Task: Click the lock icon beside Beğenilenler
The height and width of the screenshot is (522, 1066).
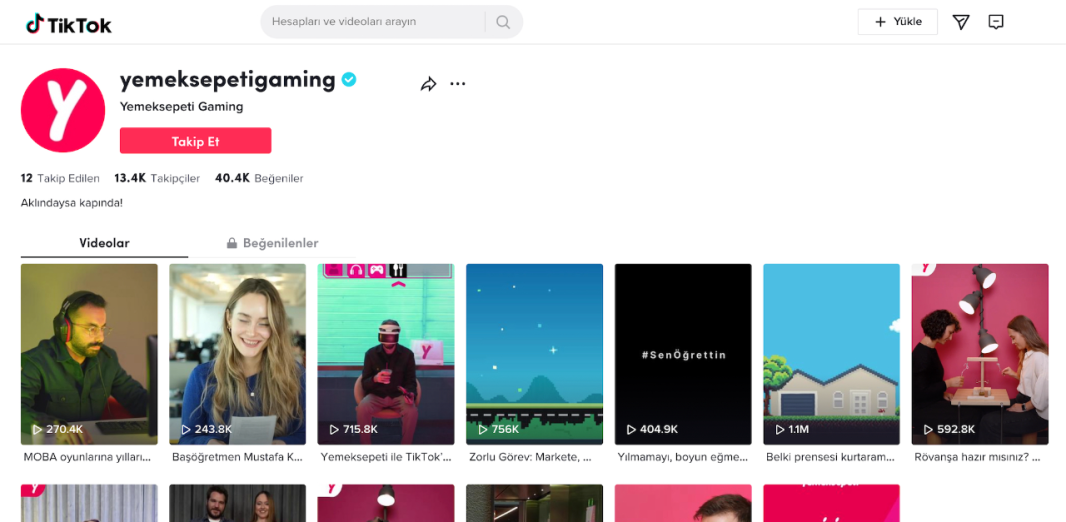Action: coord(232,243)
